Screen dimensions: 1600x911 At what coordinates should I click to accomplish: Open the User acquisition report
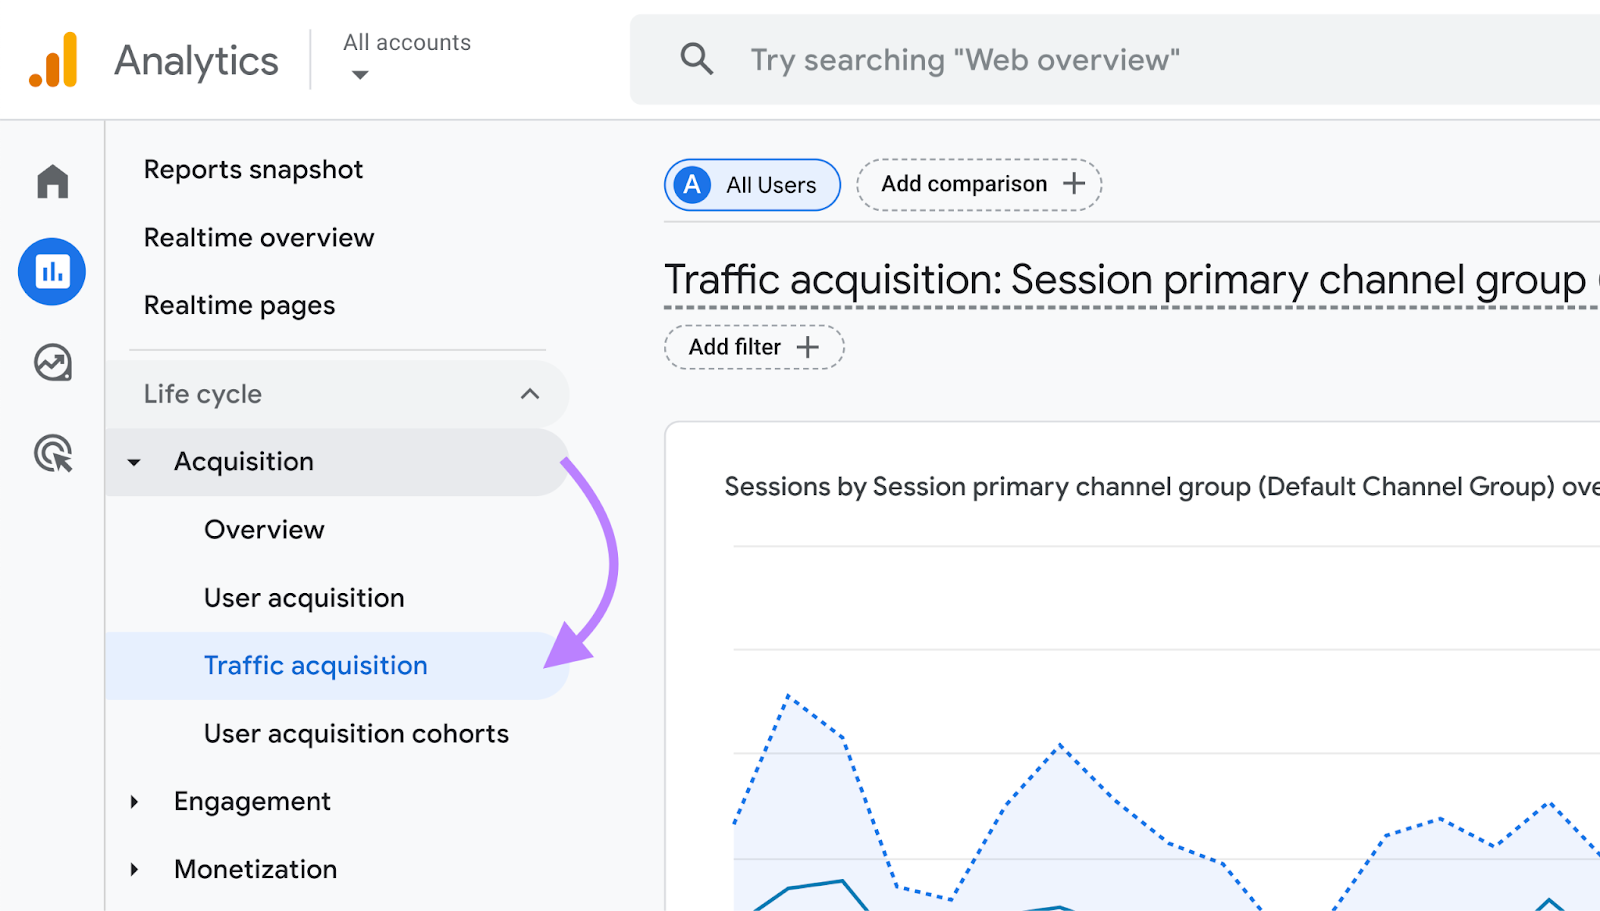click(303, 597)
